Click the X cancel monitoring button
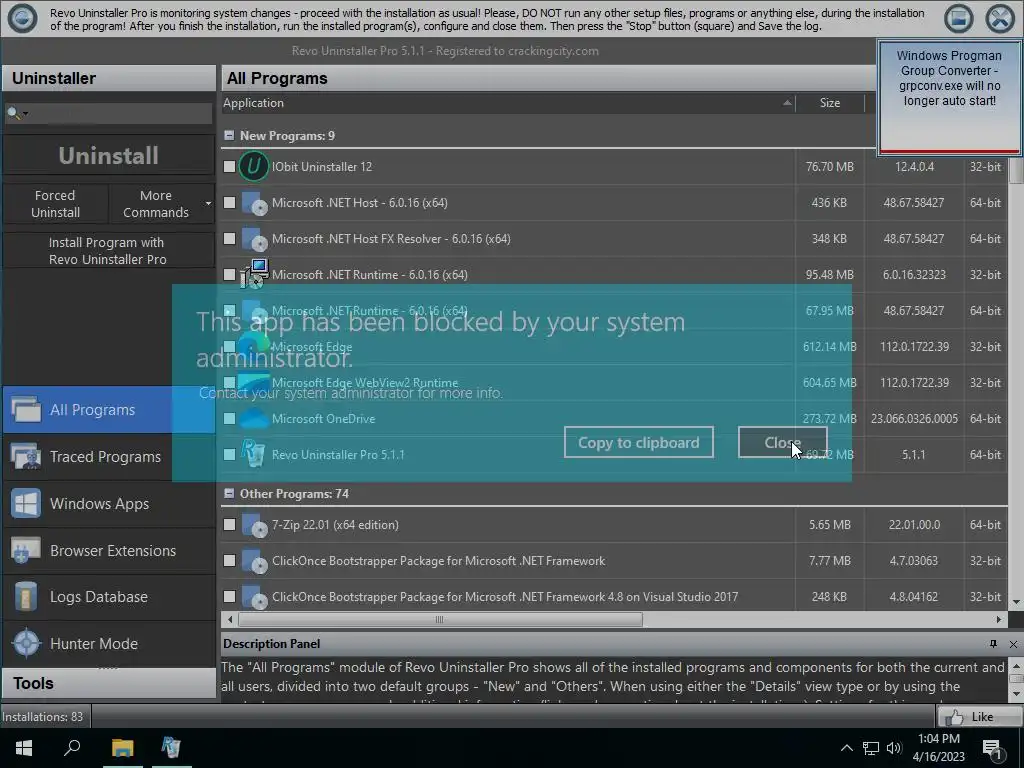 click(1000, 18)
